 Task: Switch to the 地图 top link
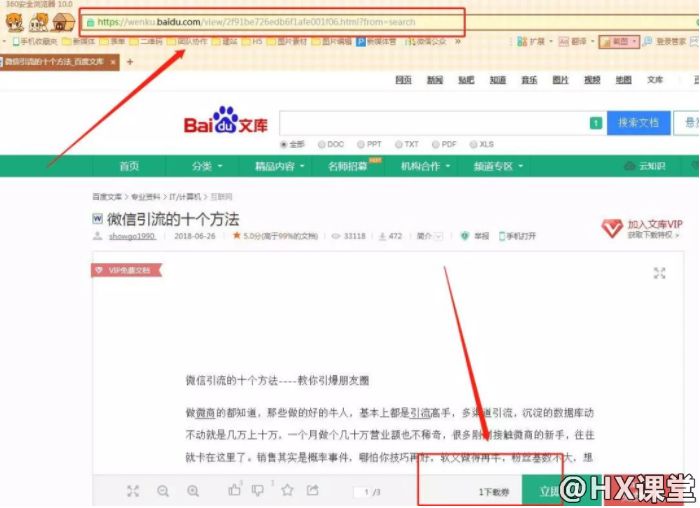[x=624, y=79]
